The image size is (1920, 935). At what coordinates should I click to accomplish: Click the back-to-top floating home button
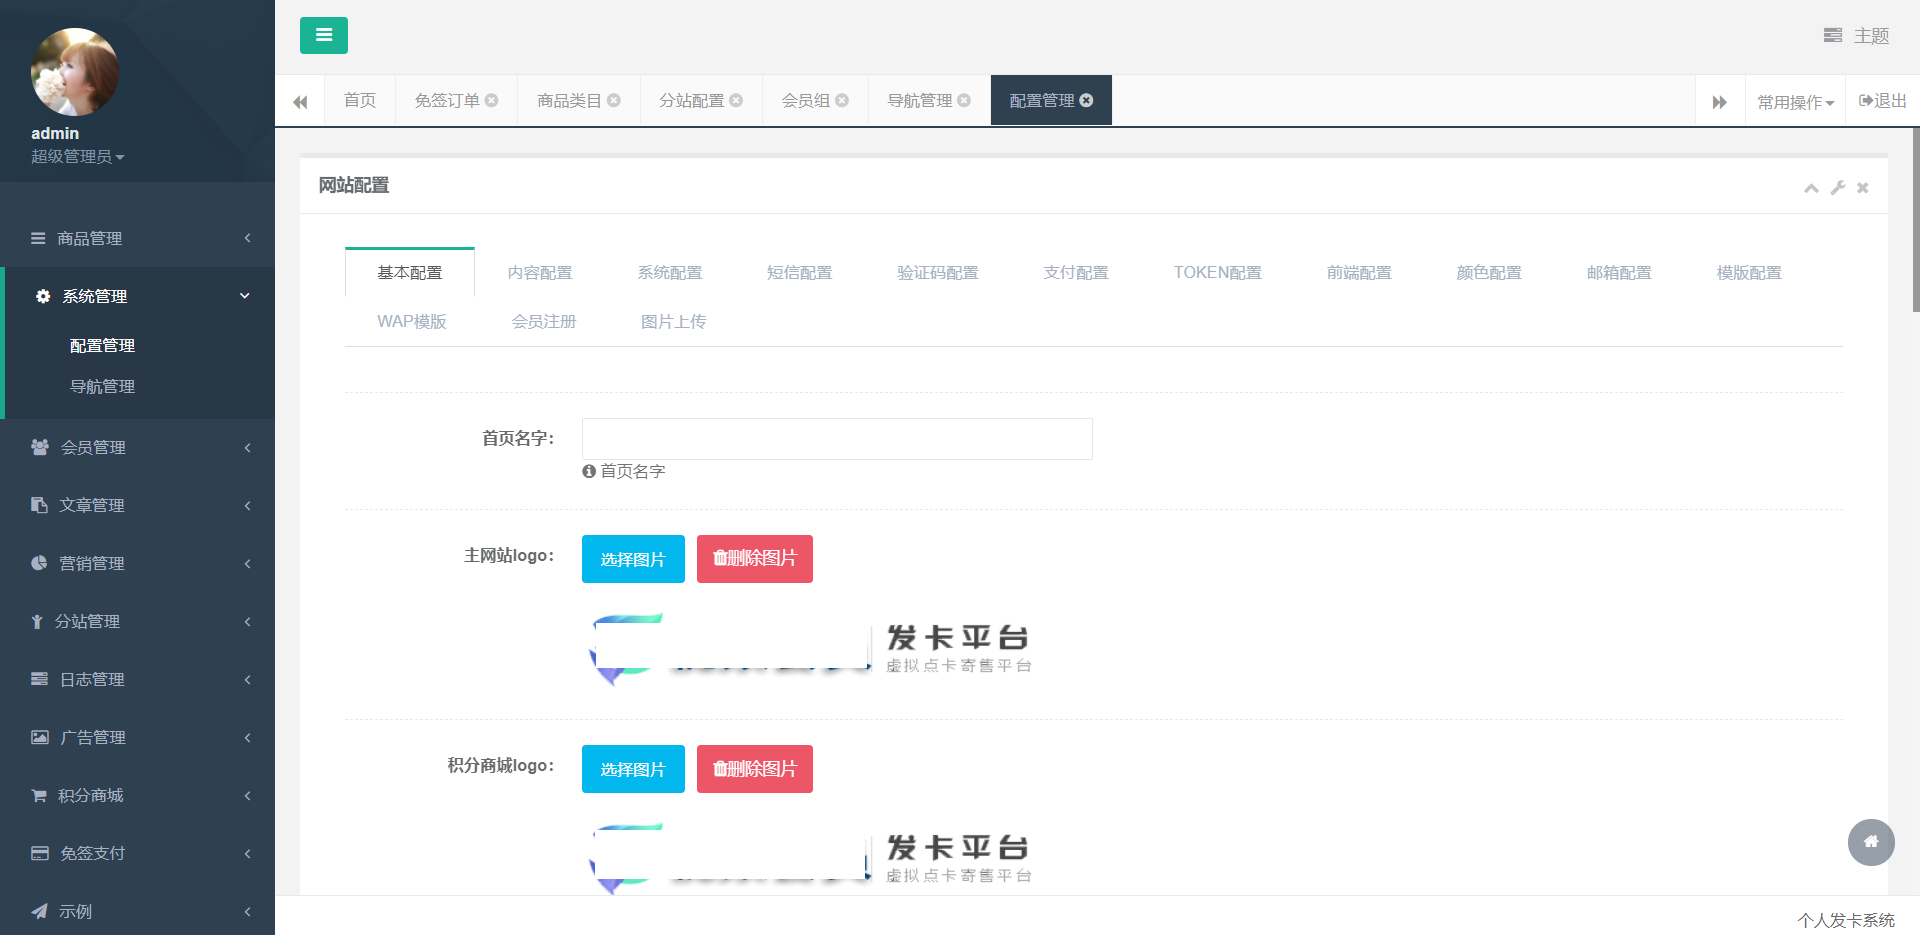click(x=1871, y=843)
